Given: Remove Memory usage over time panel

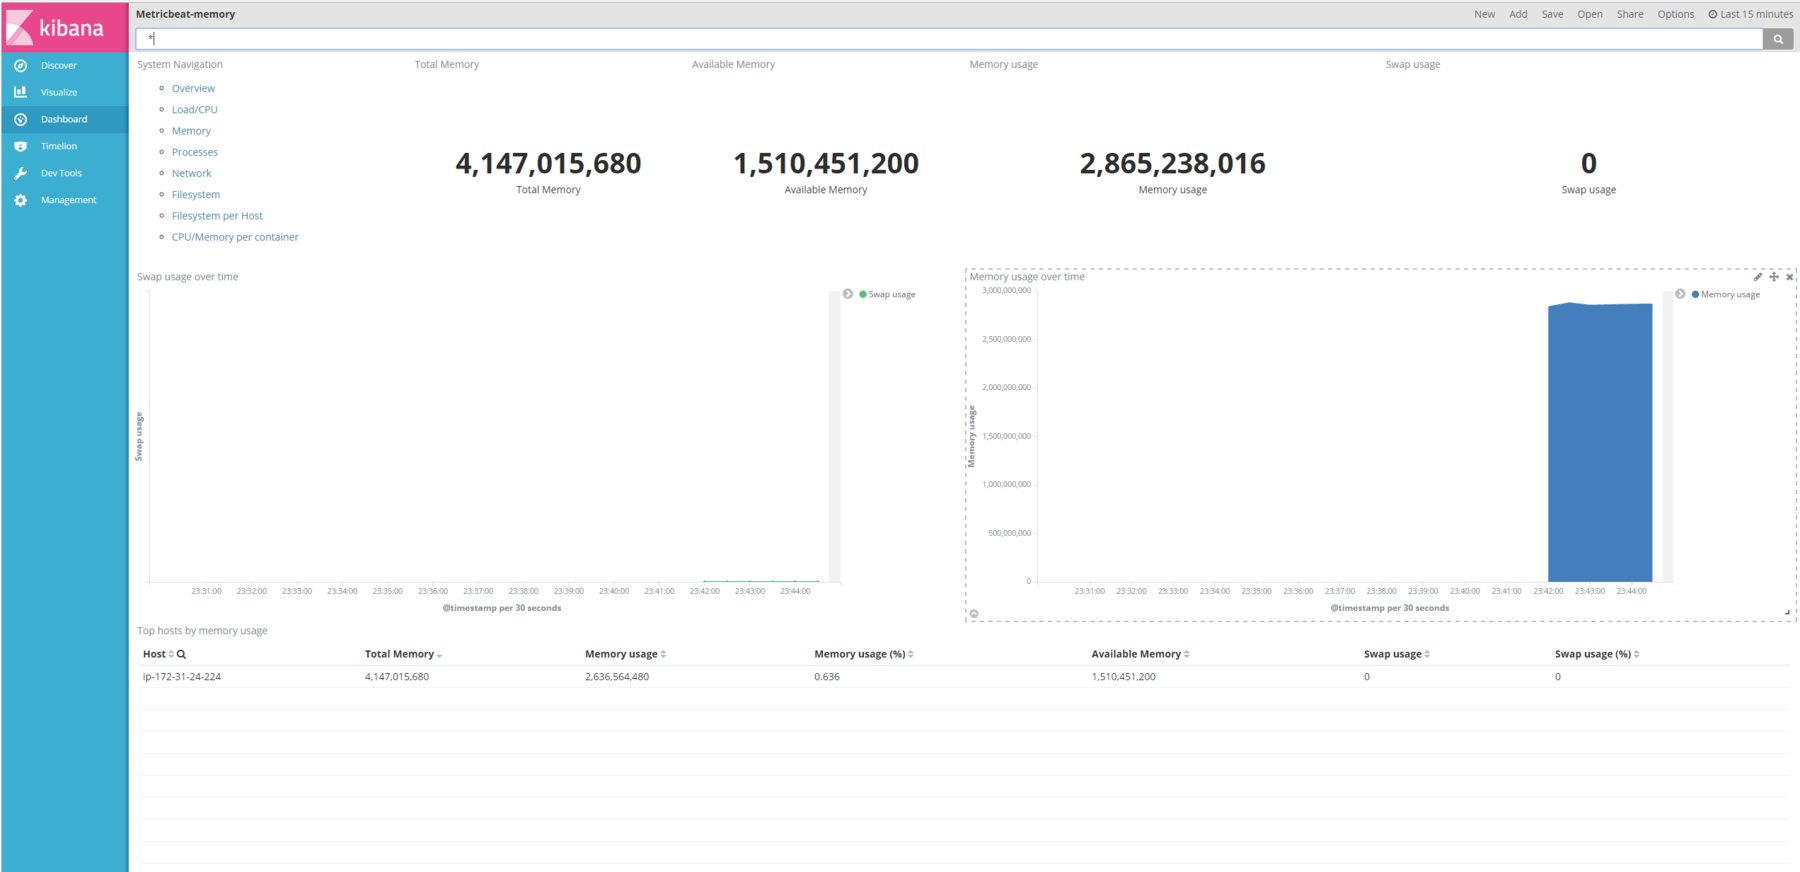Looking at the screenshot, I should 1790,277.
